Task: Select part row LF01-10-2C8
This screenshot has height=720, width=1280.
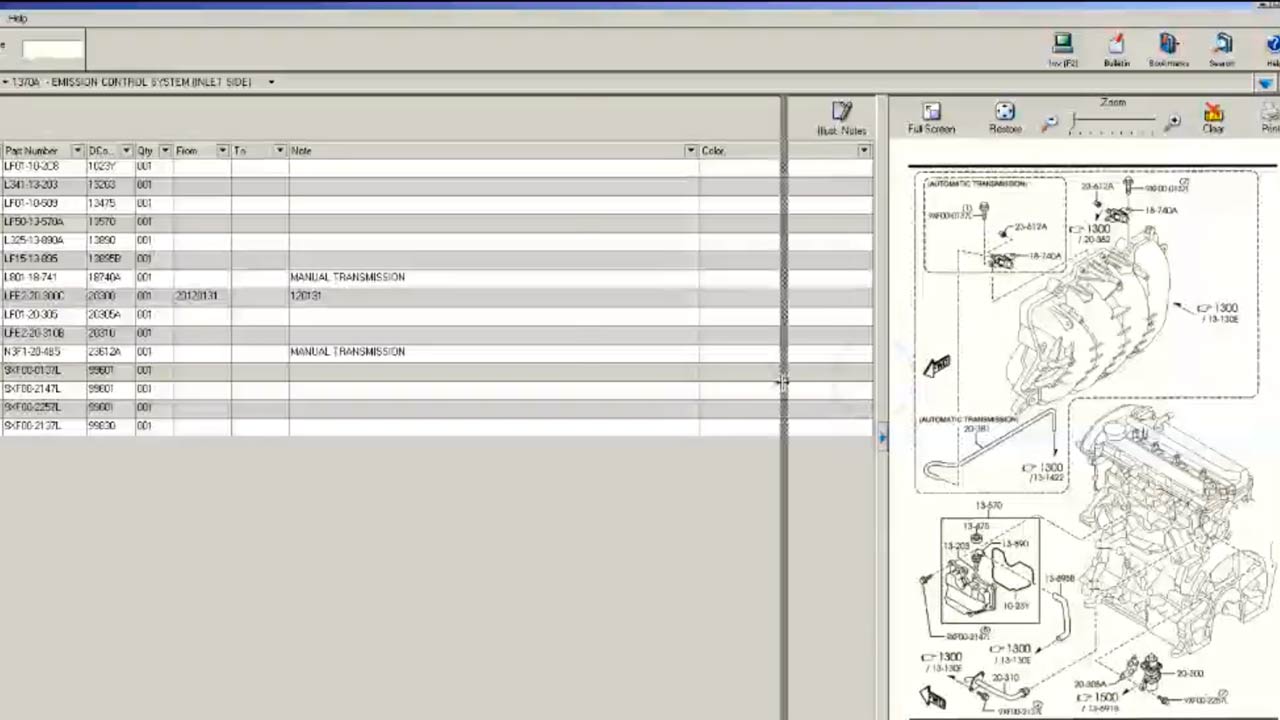Action: 436,166
